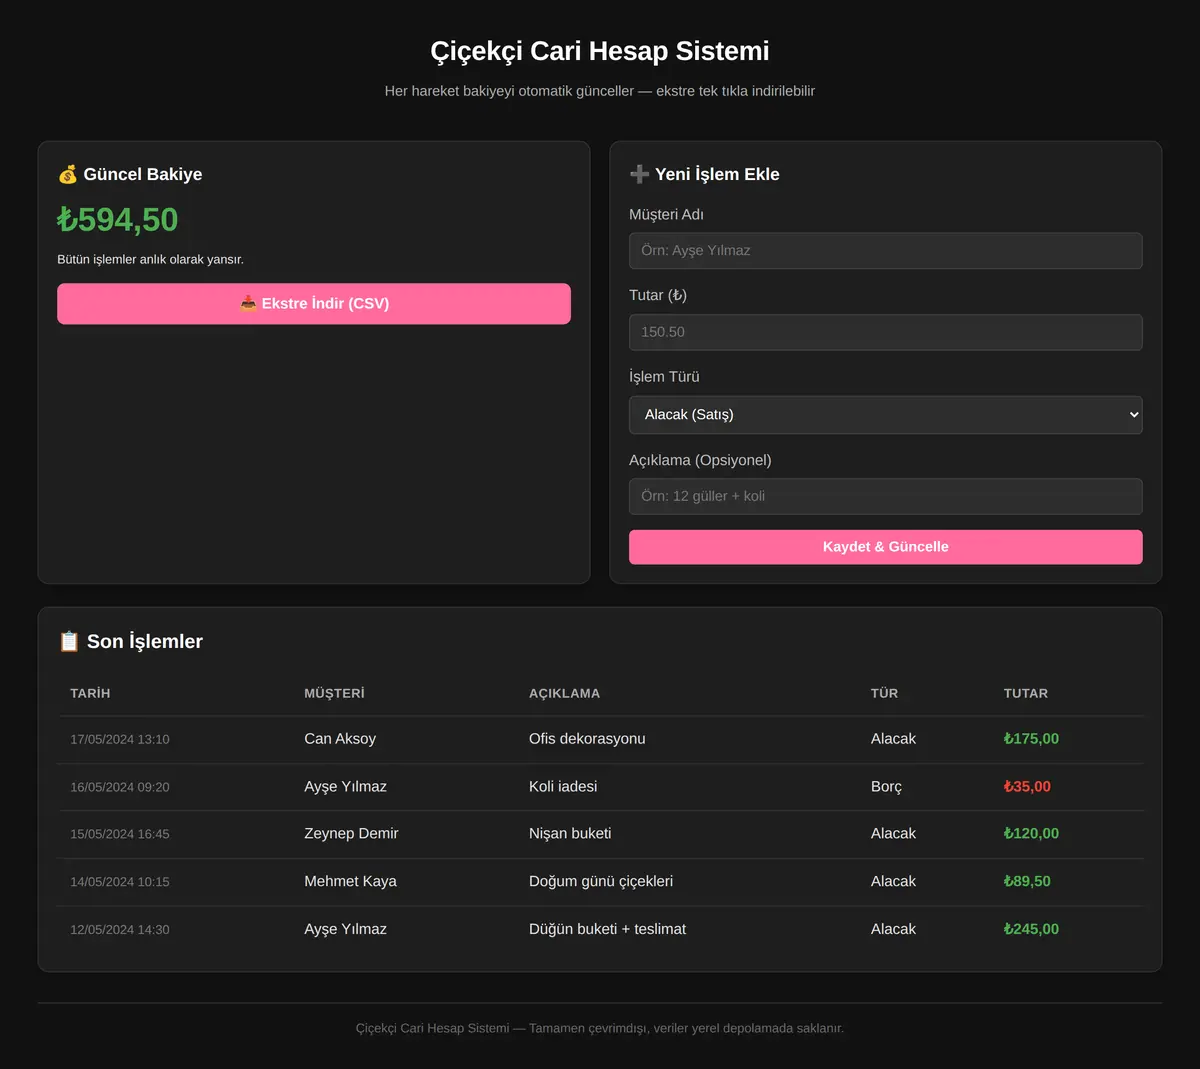Viewport: 1200px width, 1069px height.
Task: Focus the Tutar amount input field
Action: (886, 332)
